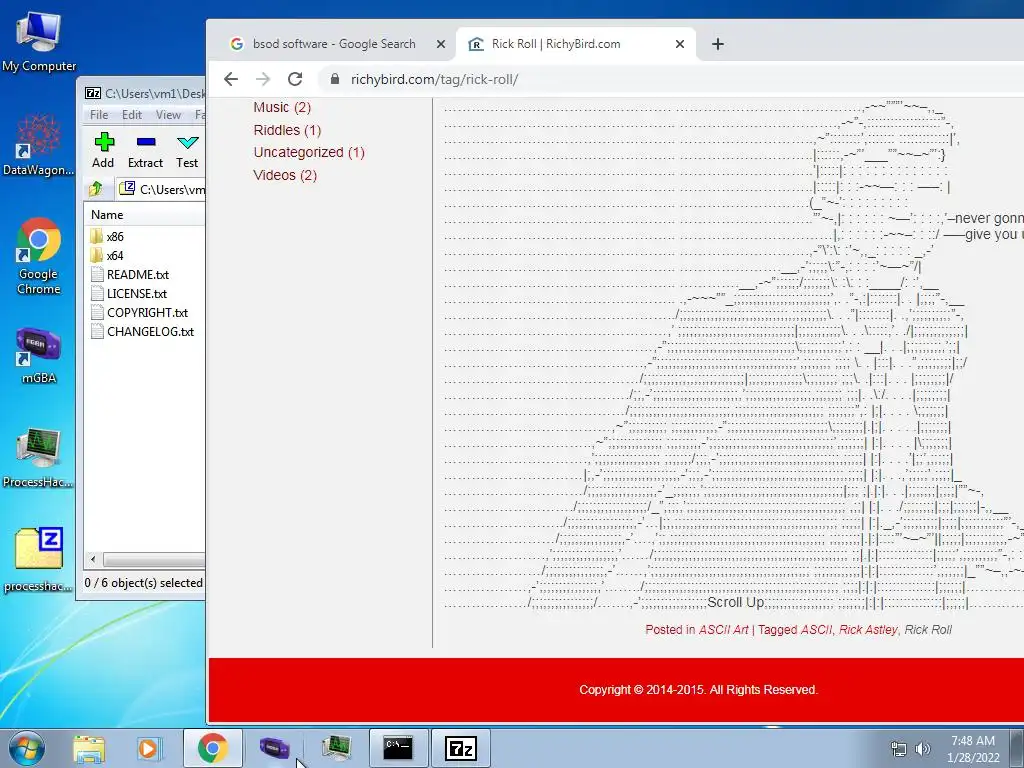The width and height of the screenshot is (1024, 768).
Task: Click the 7-Zip Extract toolbar icon
Action: (x=145, y=150)
